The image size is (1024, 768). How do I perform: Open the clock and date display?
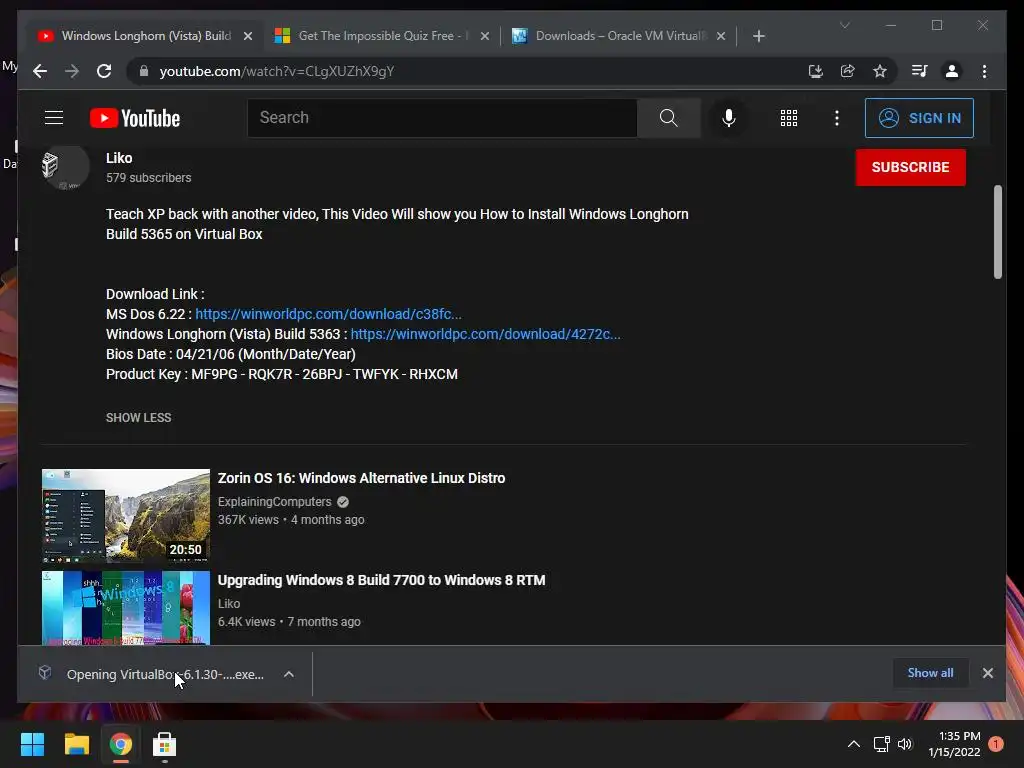[954, 744]
